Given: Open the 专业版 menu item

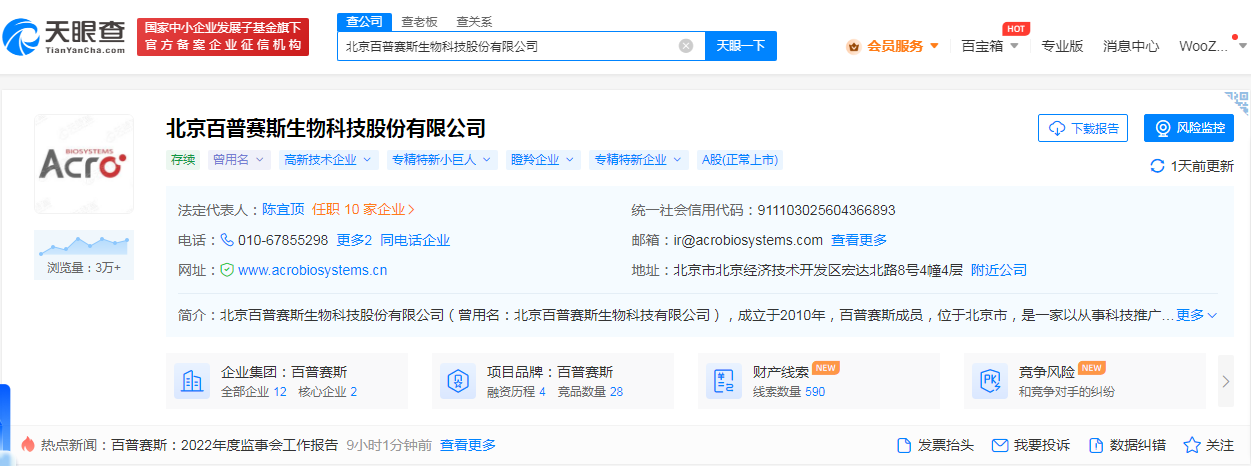Looking at the screenshot, I should pyautogui.click(x=1062, y=46).
